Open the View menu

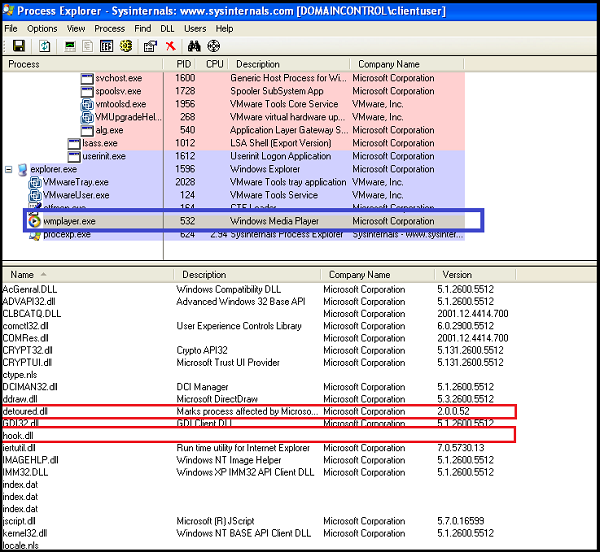coord(76,29)
